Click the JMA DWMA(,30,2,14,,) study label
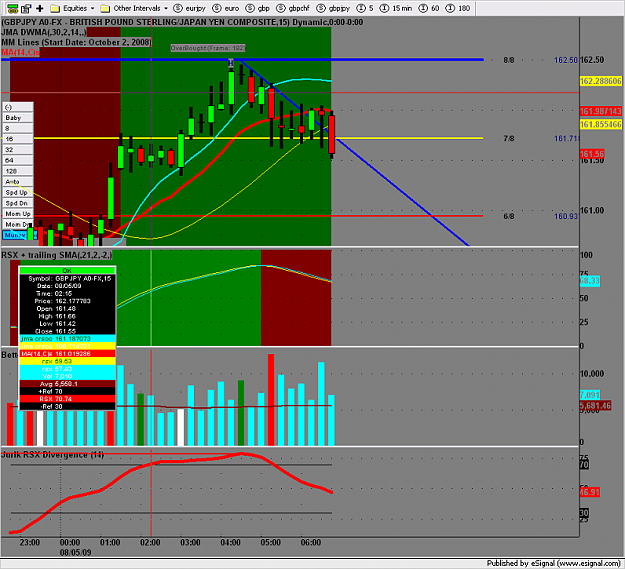The width and height of the screenshot is (625, 569). [44, 32]
